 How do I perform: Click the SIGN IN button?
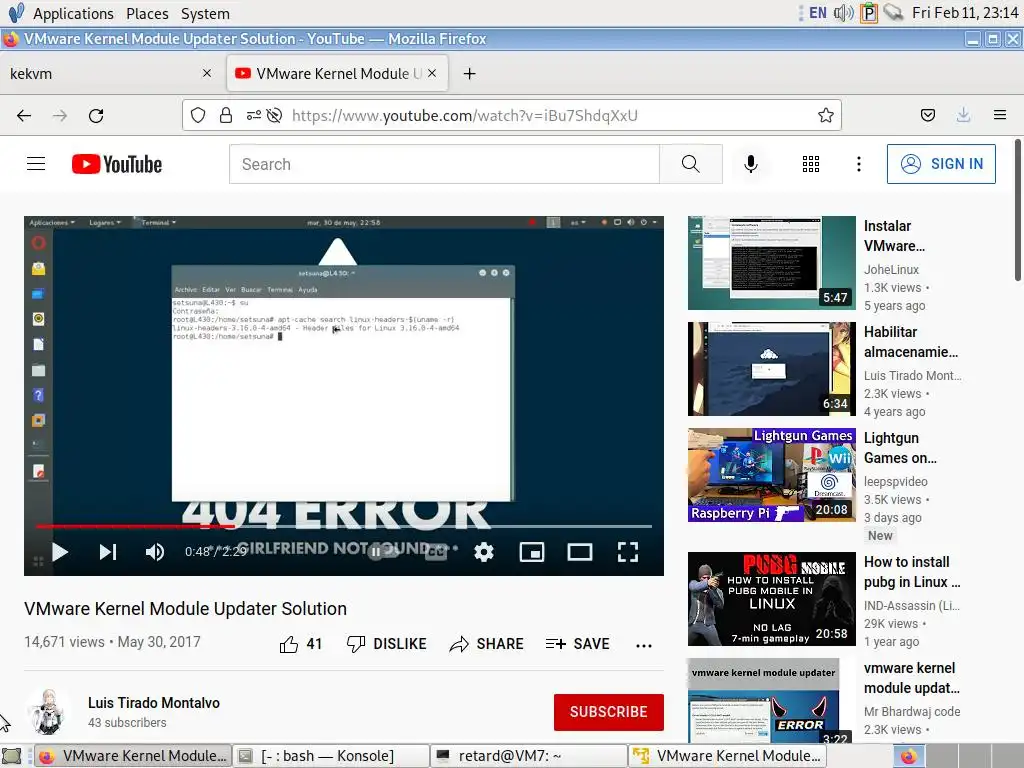tap(941, 164)
